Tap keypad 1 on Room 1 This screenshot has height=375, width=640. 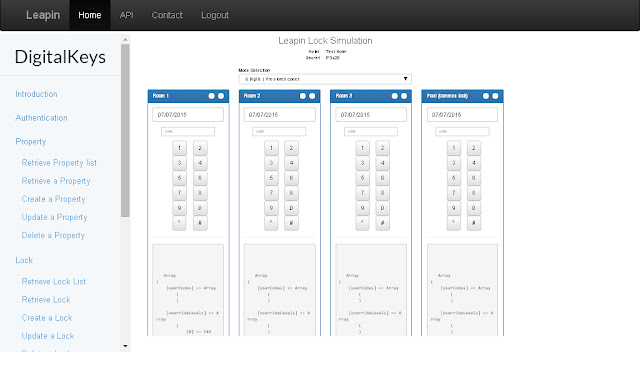pyautogui.click(x=179, y=148)
